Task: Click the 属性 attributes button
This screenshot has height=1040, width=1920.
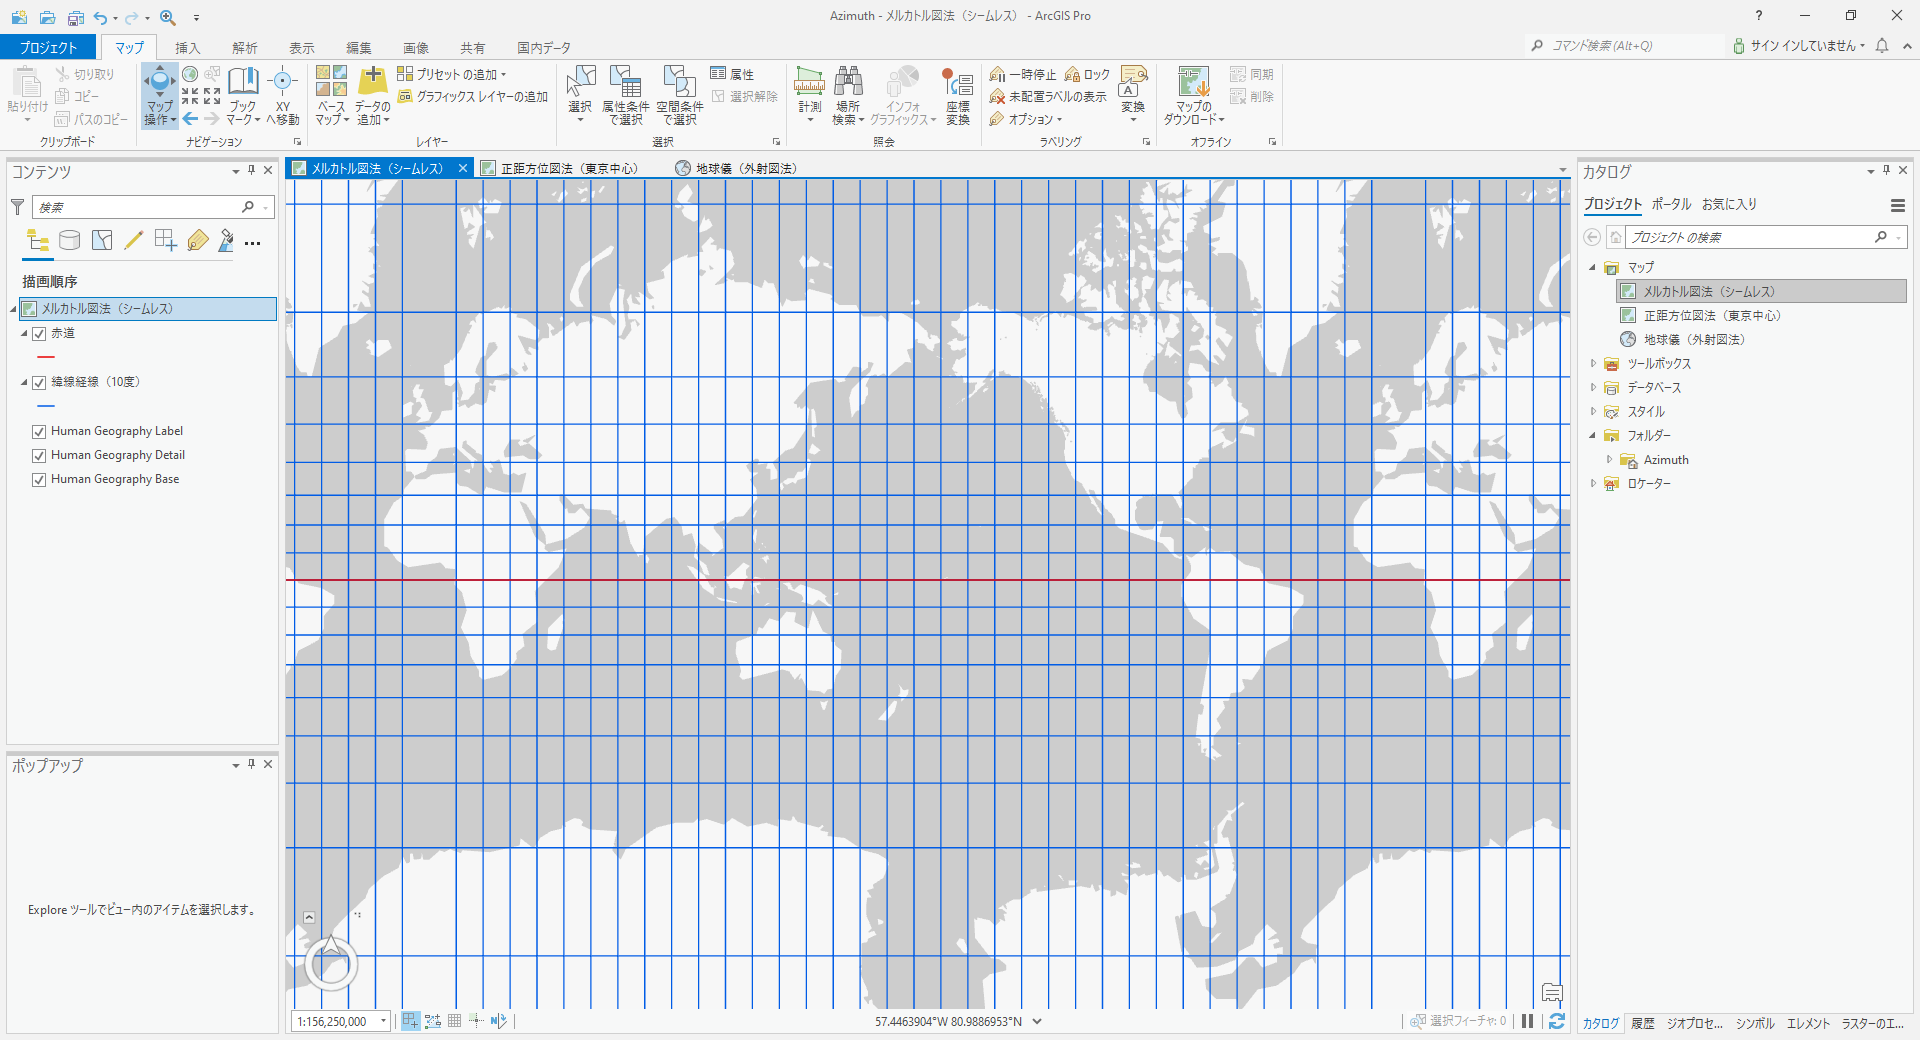Action: click(732, 74)
